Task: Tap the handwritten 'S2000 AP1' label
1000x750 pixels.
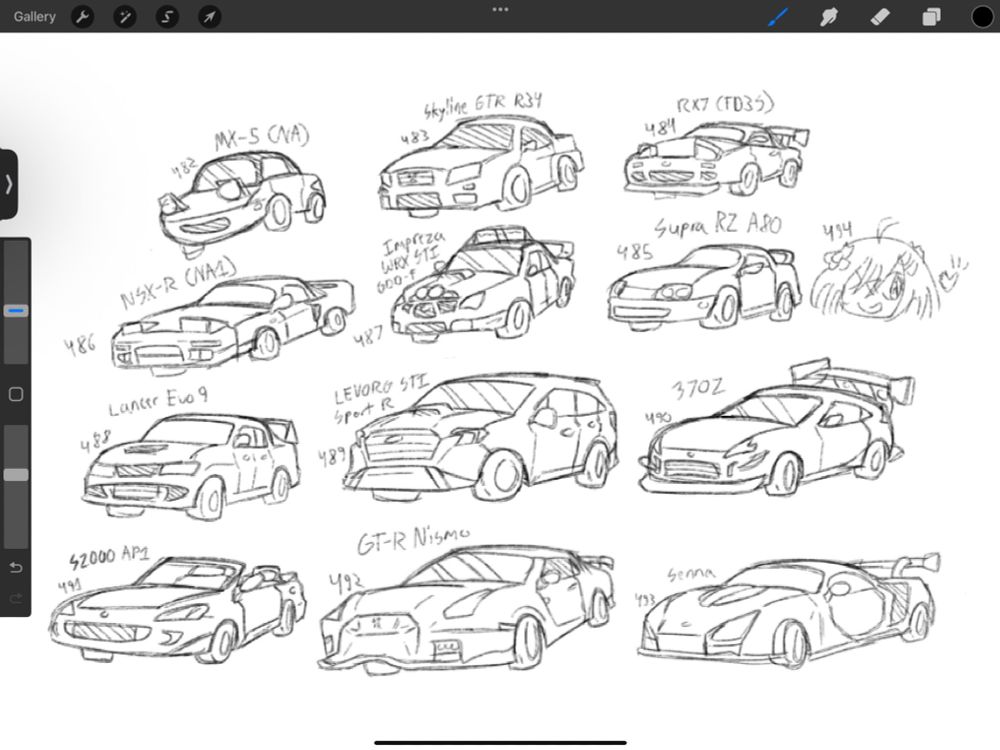Action: coord(108,557)
